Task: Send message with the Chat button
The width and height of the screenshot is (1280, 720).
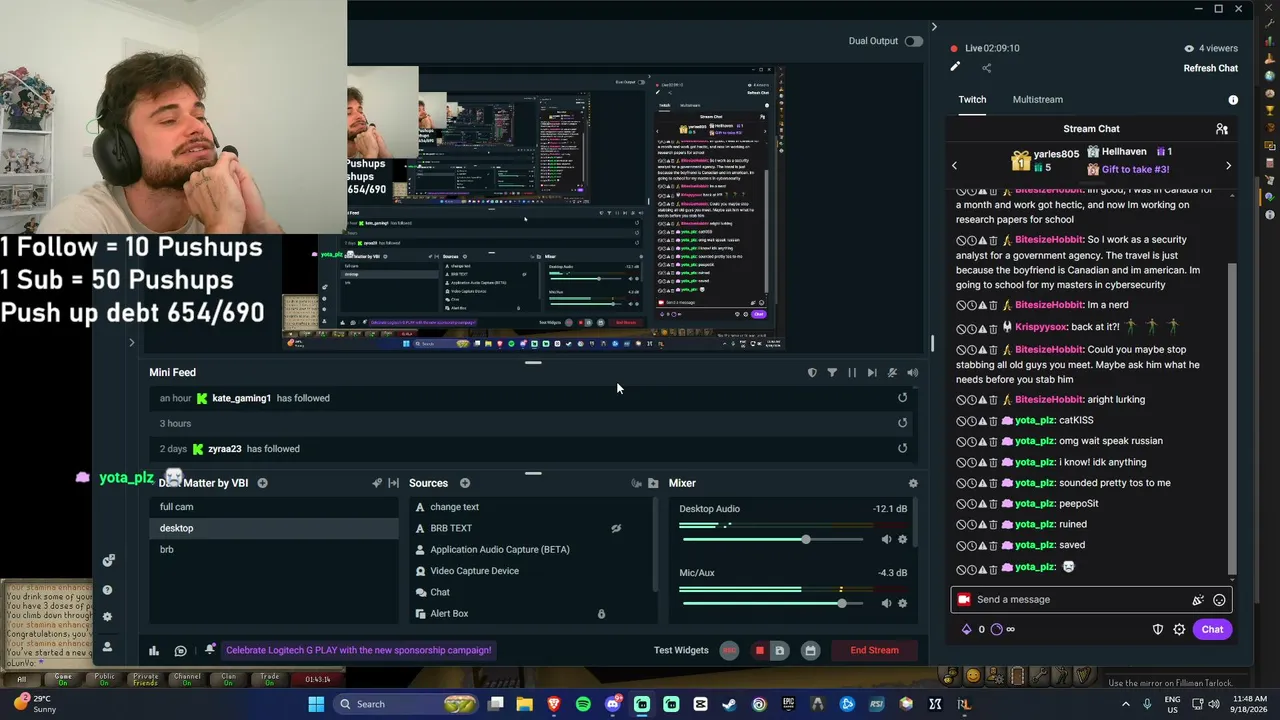Action: (1212, 630)
